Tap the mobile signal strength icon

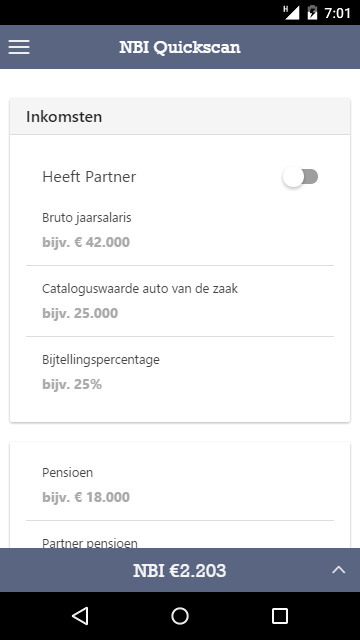coord(291,13)
